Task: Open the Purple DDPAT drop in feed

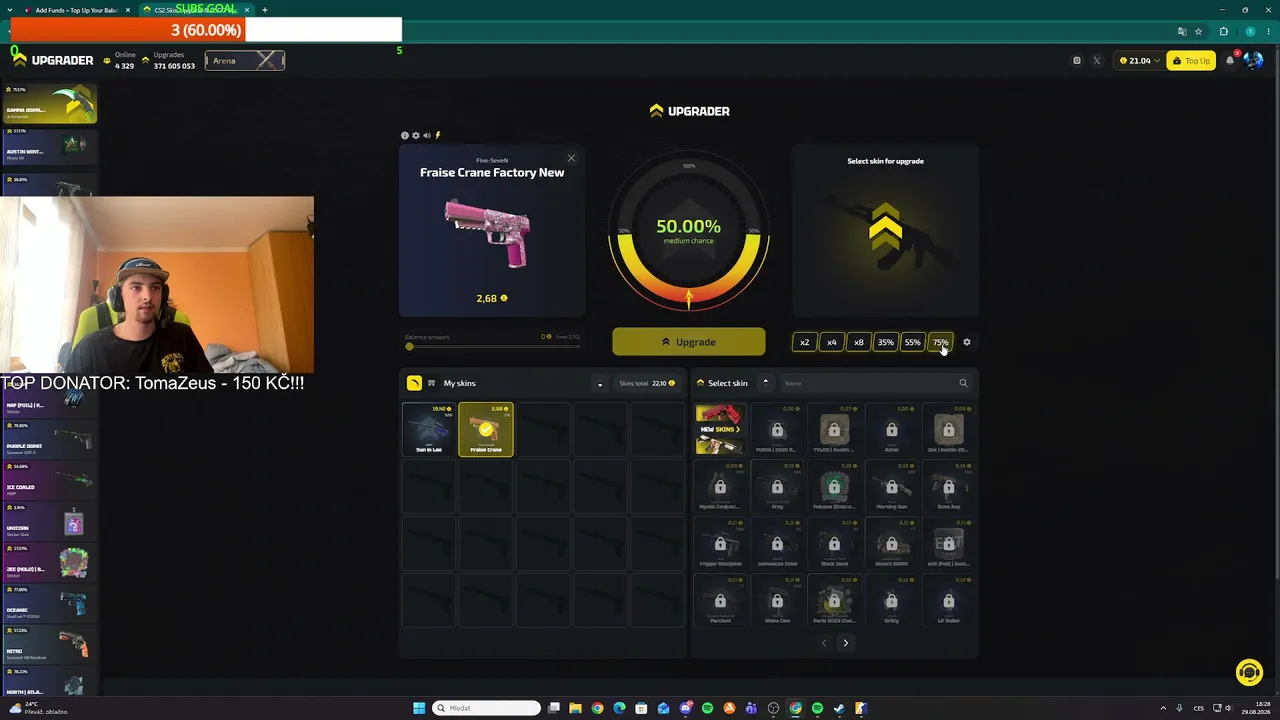Action: coord(49,441)
